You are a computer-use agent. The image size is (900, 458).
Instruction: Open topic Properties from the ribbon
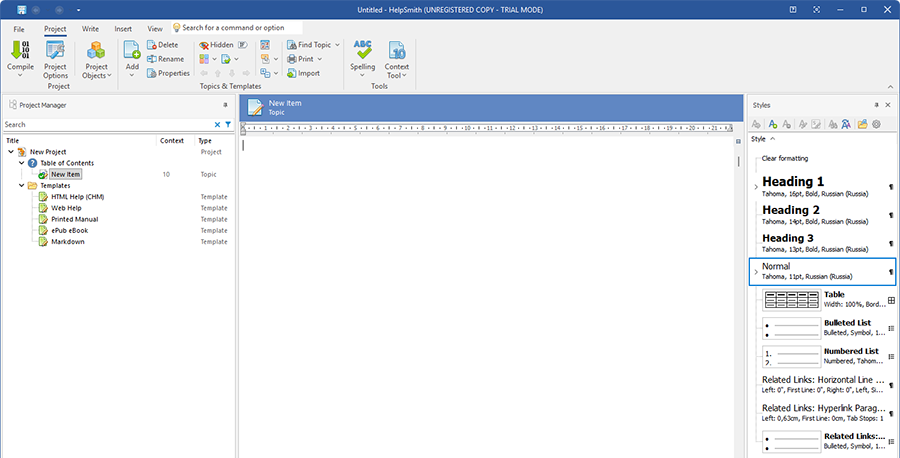(168, 73)
